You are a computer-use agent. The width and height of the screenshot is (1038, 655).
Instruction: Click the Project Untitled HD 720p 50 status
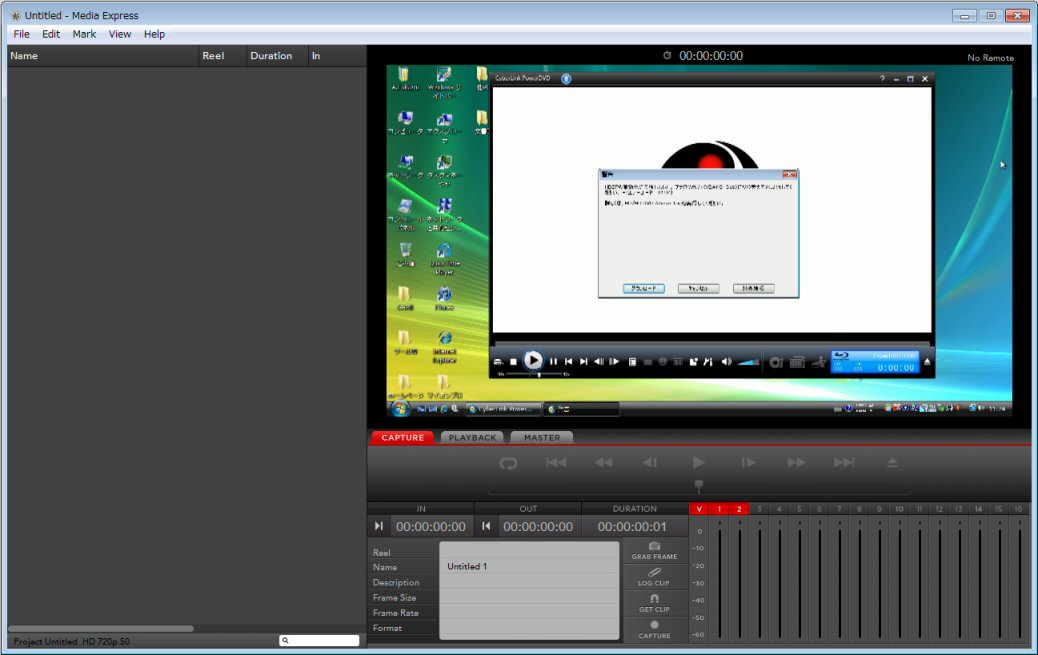tap(71, 641)
